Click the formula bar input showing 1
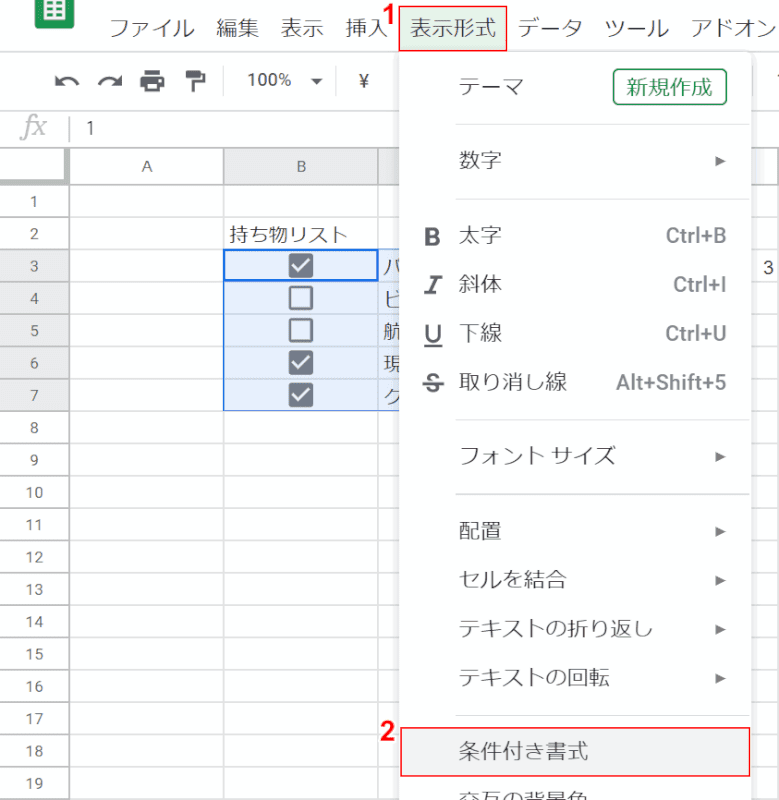The image size is (779, 800). (x=235, y=128)
